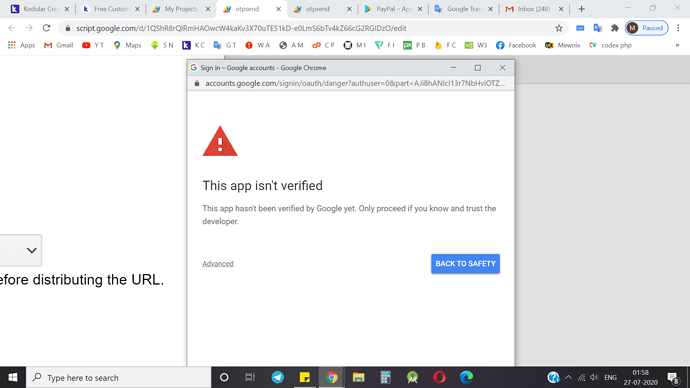Viewport: 690px width, 388px height.
Task: Click the Type here to search box
Action: tap(119, 377)
